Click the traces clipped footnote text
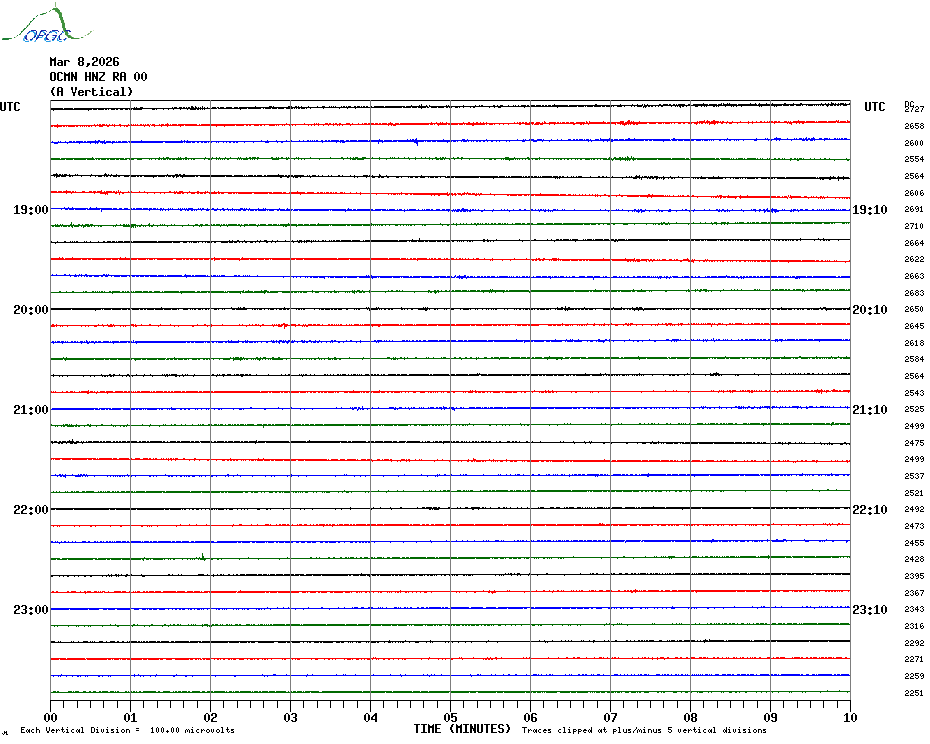930x744 pixels. coord(644,730)
